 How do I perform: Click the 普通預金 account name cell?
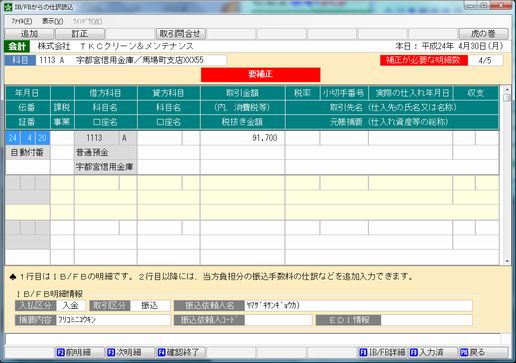pyautogui.click(x=105, y=153)
